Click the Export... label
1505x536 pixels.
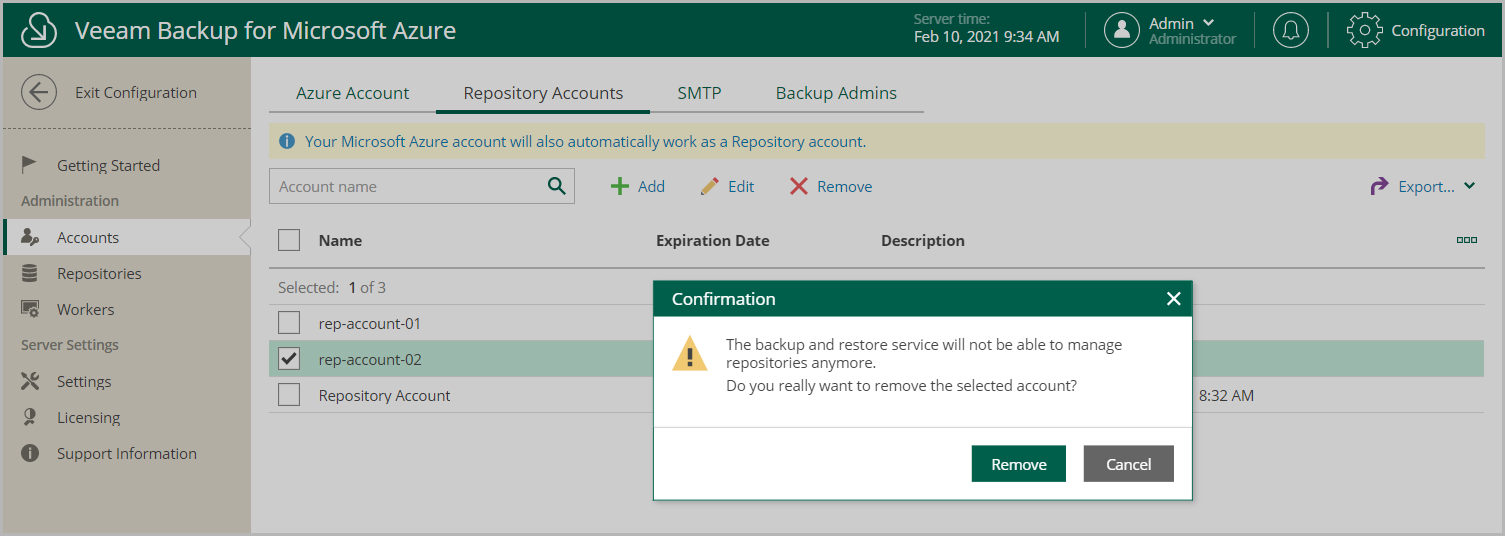click(1426, 186)
